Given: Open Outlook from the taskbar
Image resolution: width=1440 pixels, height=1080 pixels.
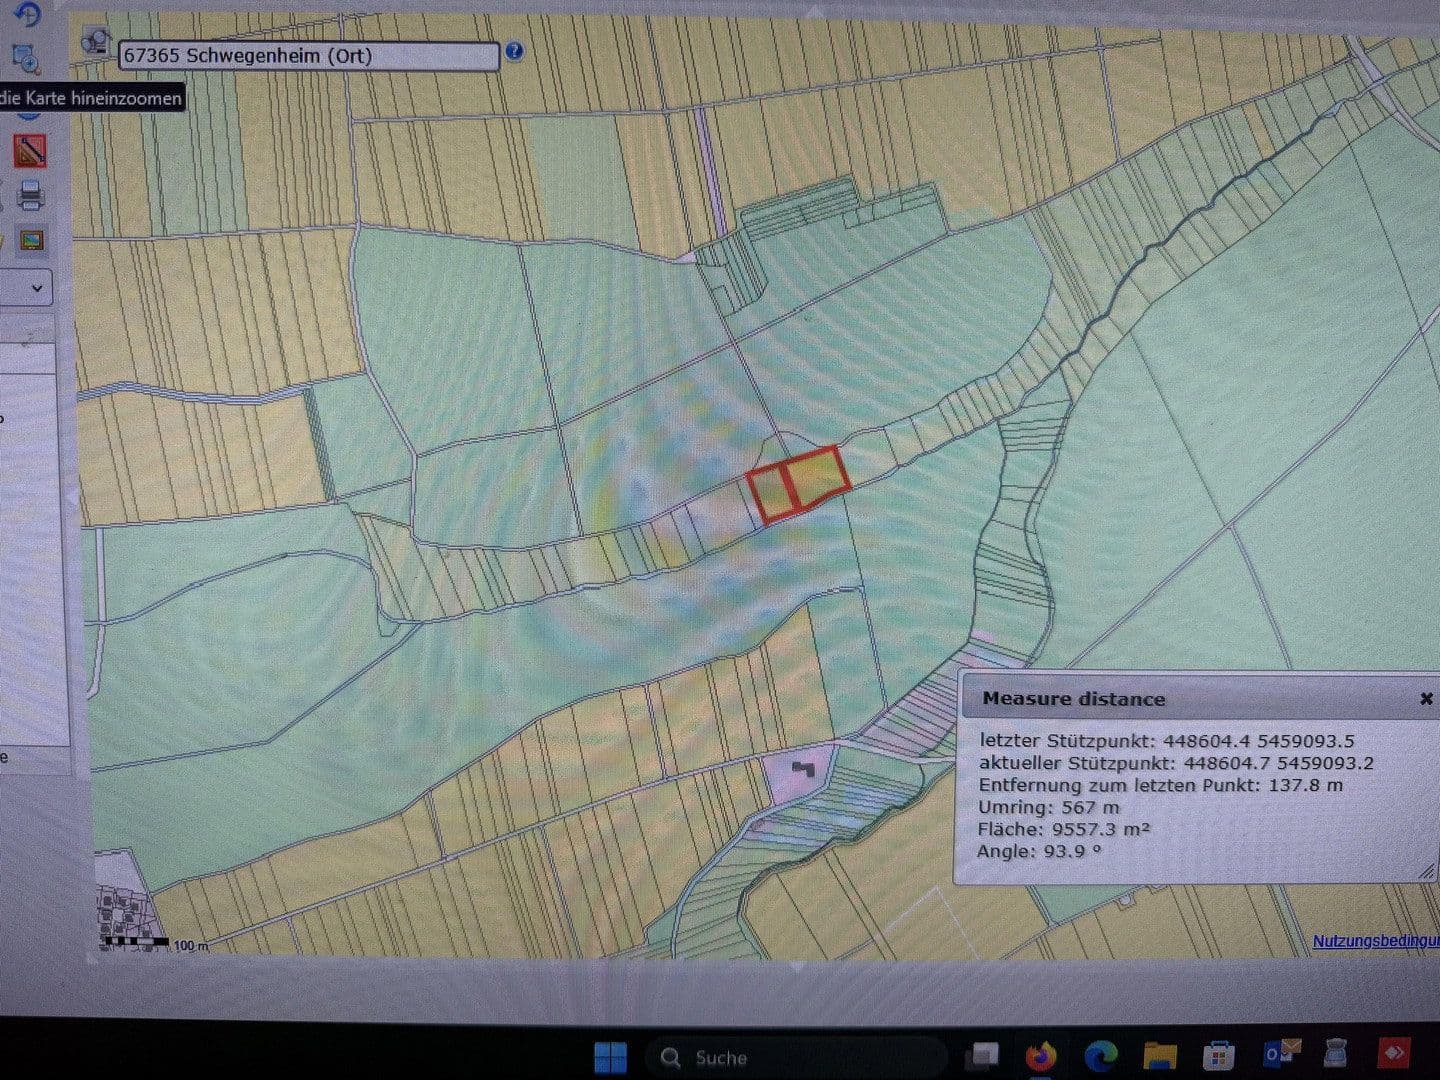Looking at the screenshot, I should coord(1281,1053).
